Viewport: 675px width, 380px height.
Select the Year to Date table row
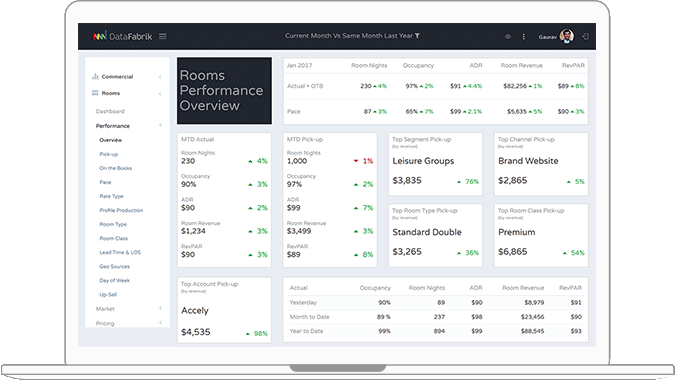click(435, 331)
